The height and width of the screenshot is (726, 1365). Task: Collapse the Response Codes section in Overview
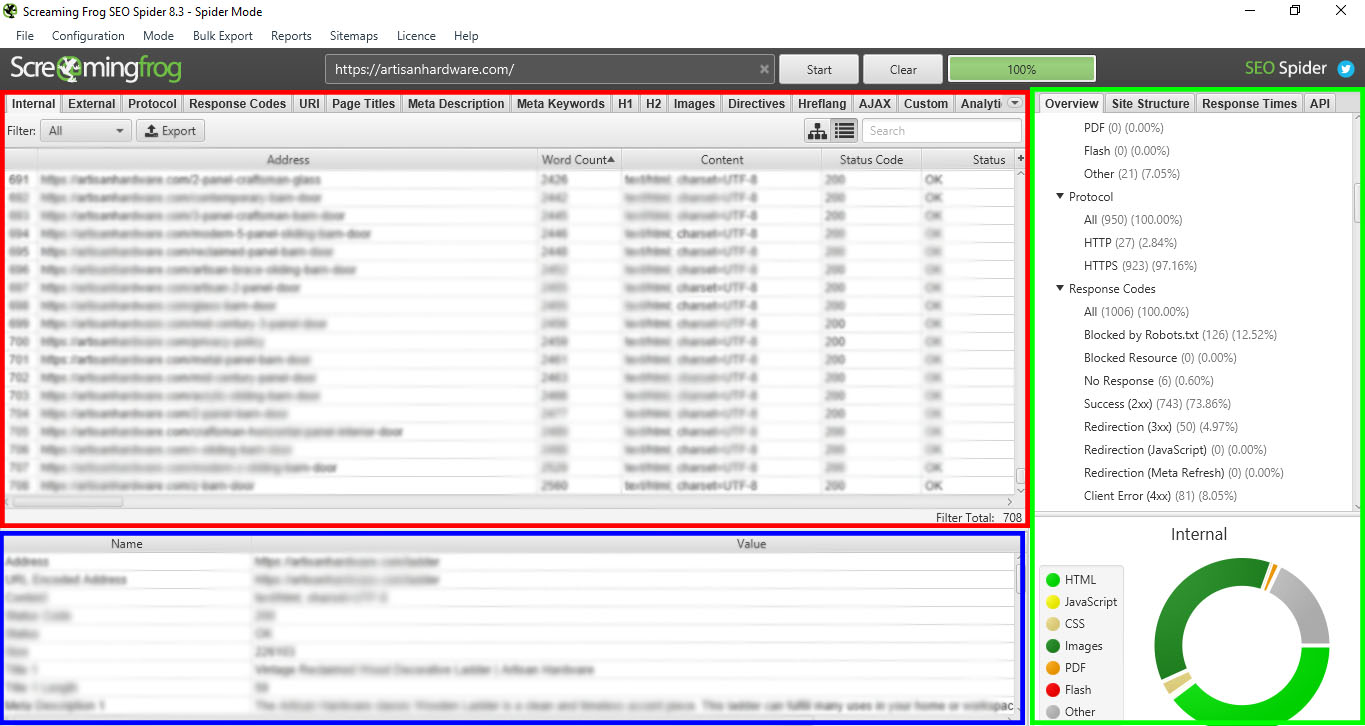1060,289
